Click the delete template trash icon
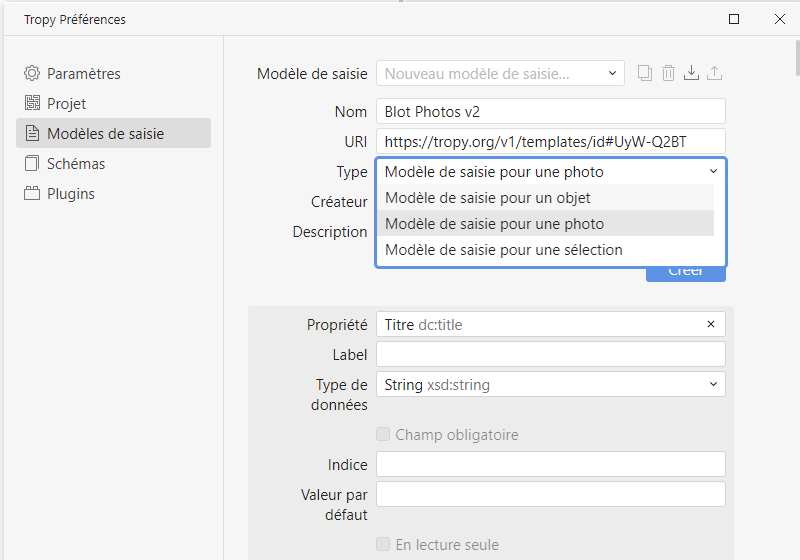Screen dimensions: 800x560 click(668, 73)
